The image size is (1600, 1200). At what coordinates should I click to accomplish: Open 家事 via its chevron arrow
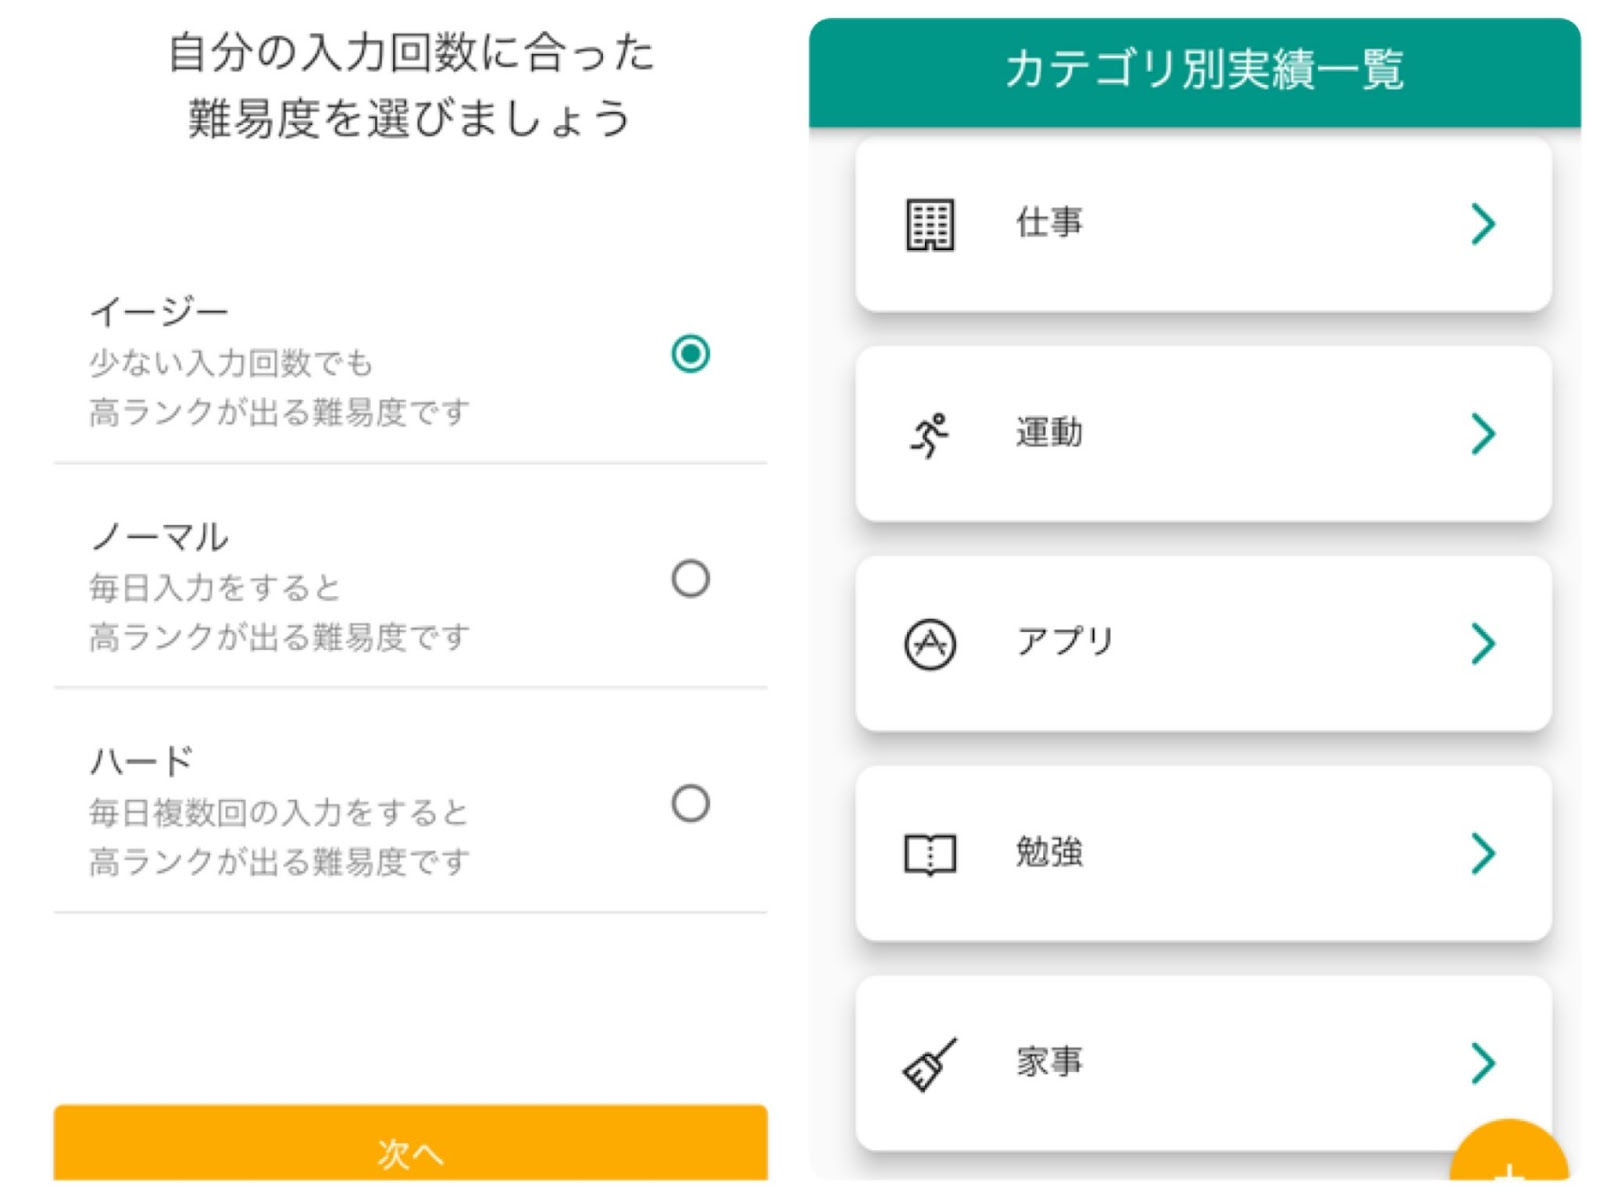click(x=1483, y=1063)
